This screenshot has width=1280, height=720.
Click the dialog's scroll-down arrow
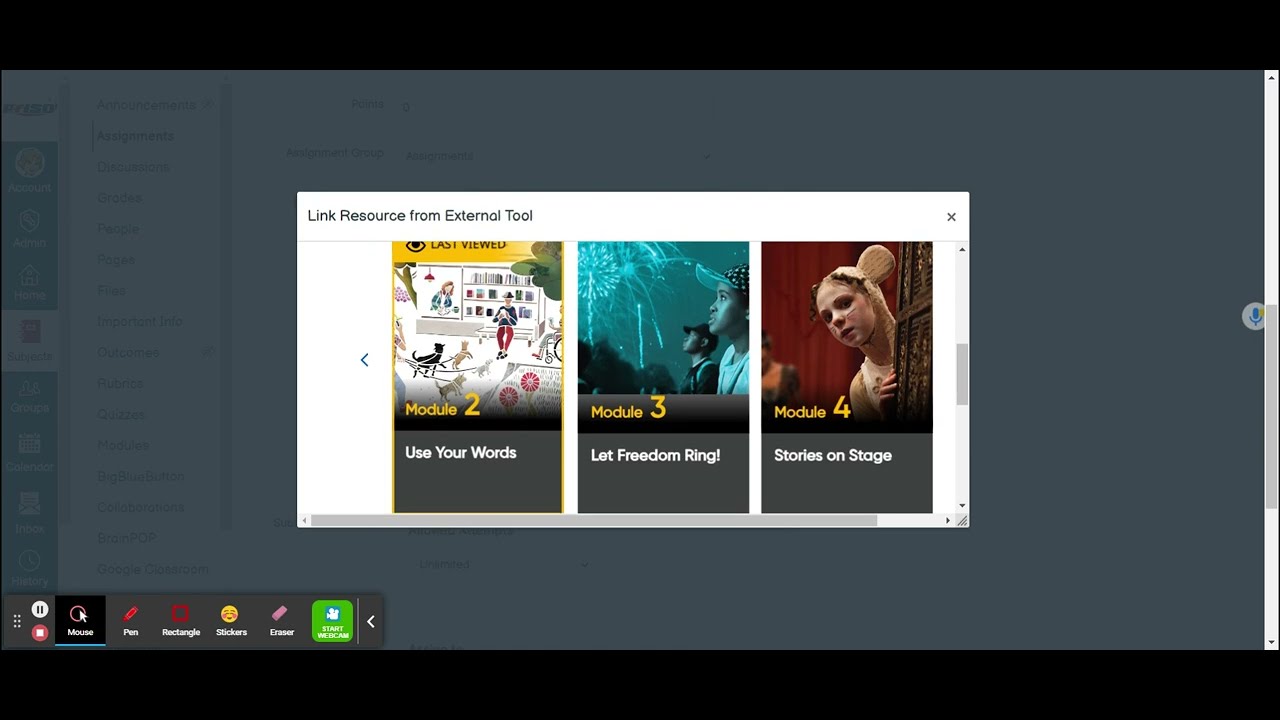point(962,506)
